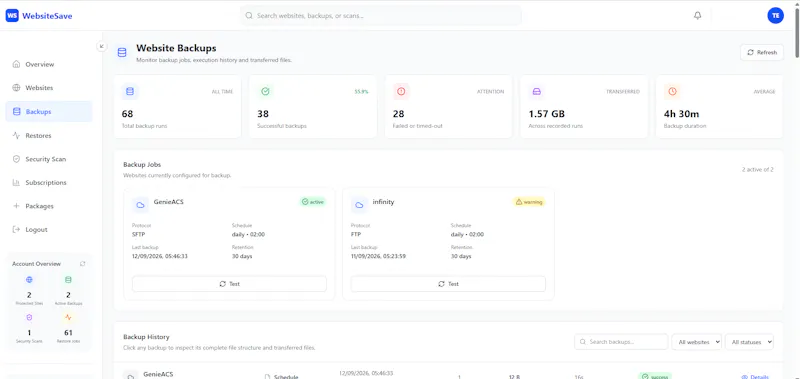The height and width of the screenshot is (379, 800).
Task: Test the GenieACS backup job
Action: 229,284
